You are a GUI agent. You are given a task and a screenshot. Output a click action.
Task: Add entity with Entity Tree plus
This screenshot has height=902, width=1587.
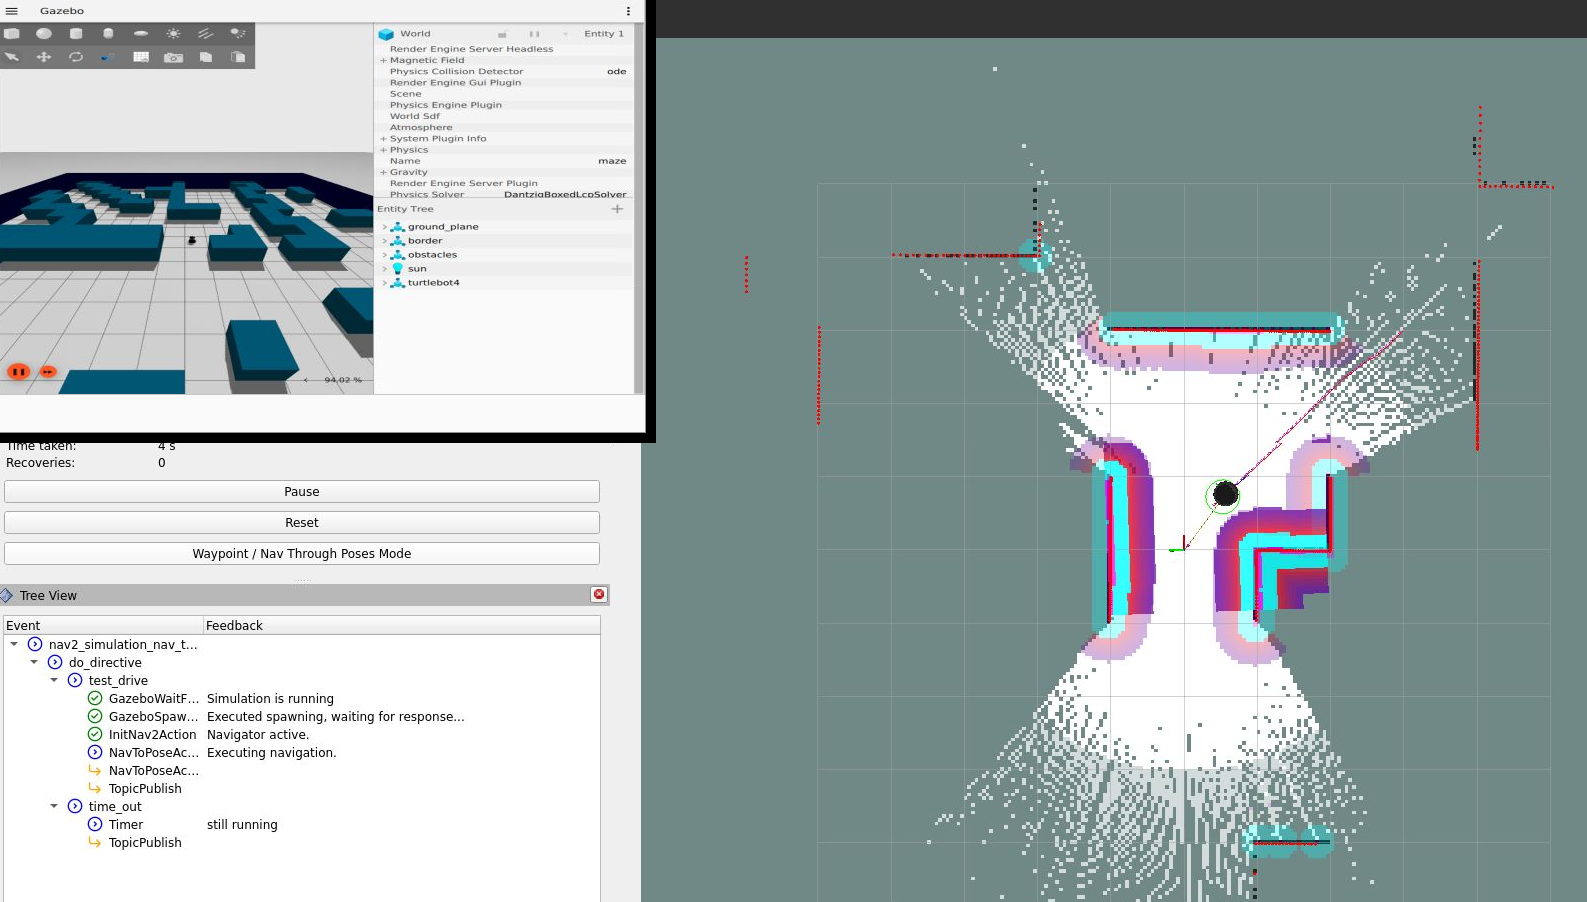coord(617,209)
